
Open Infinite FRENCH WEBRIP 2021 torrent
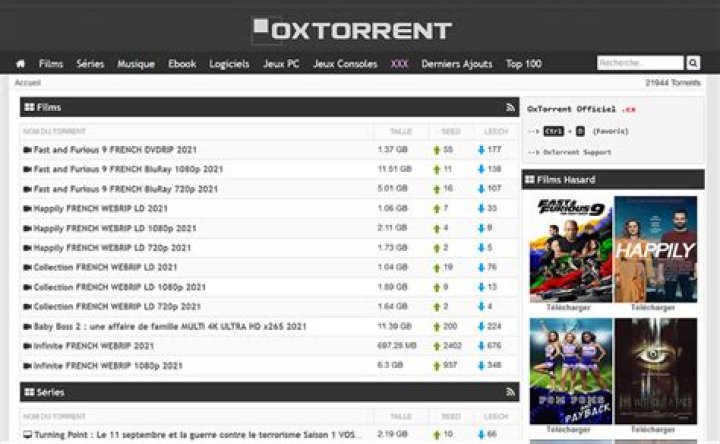(x=94, y=346)
